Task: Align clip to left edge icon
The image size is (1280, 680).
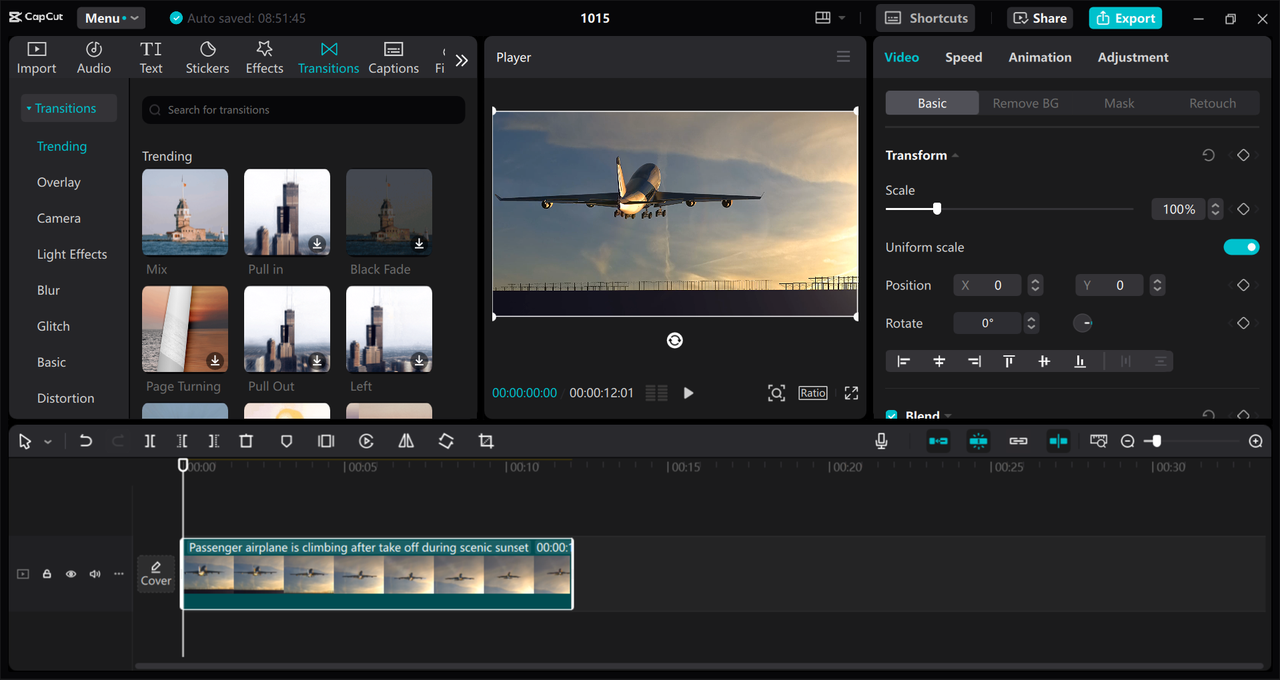Action: (904, 361)
